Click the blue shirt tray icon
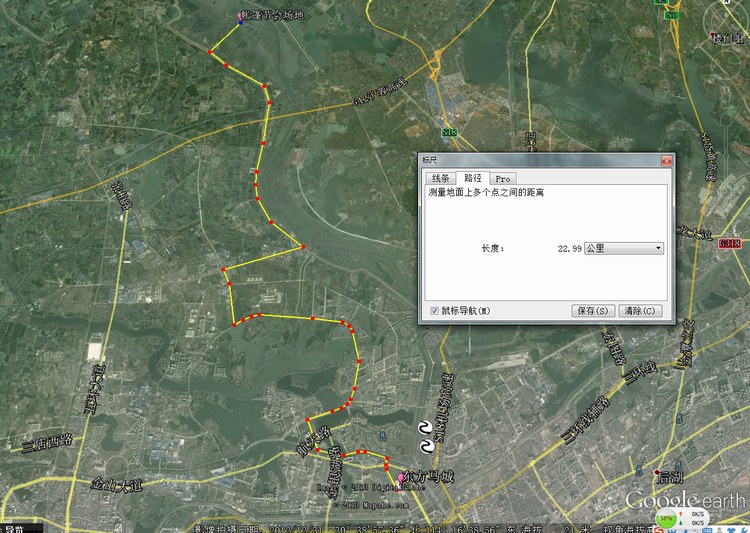 (x=731, y=530)
